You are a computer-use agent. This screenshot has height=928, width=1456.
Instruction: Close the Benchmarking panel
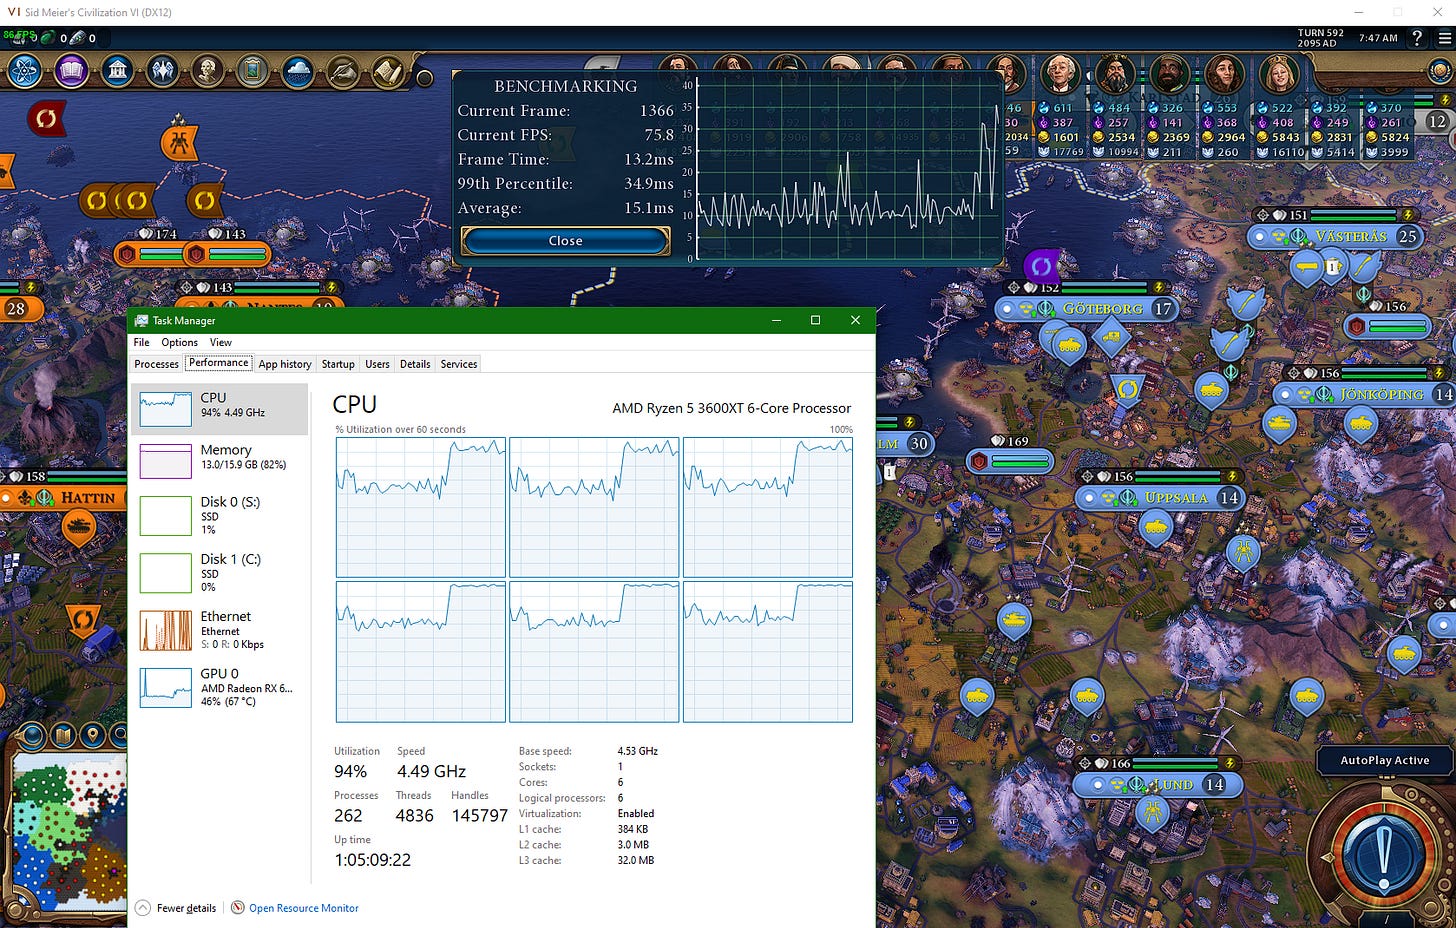[x=565, y=241]
